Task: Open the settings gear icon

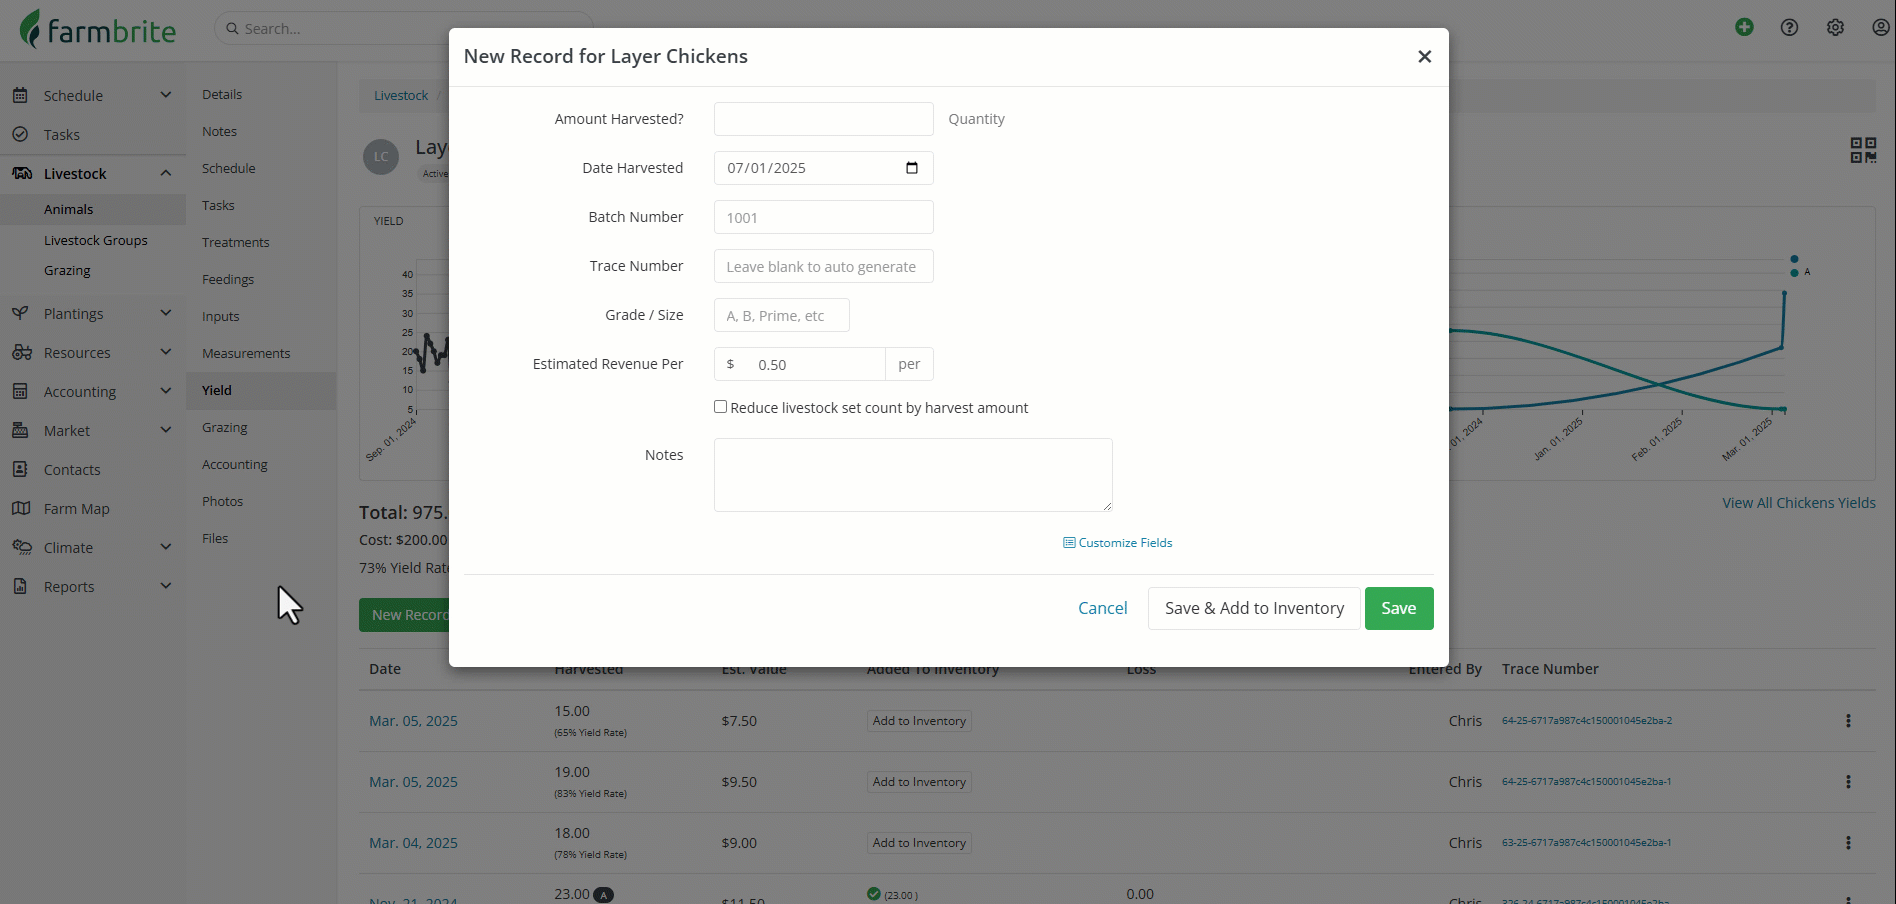Action: click(1835, 28)
